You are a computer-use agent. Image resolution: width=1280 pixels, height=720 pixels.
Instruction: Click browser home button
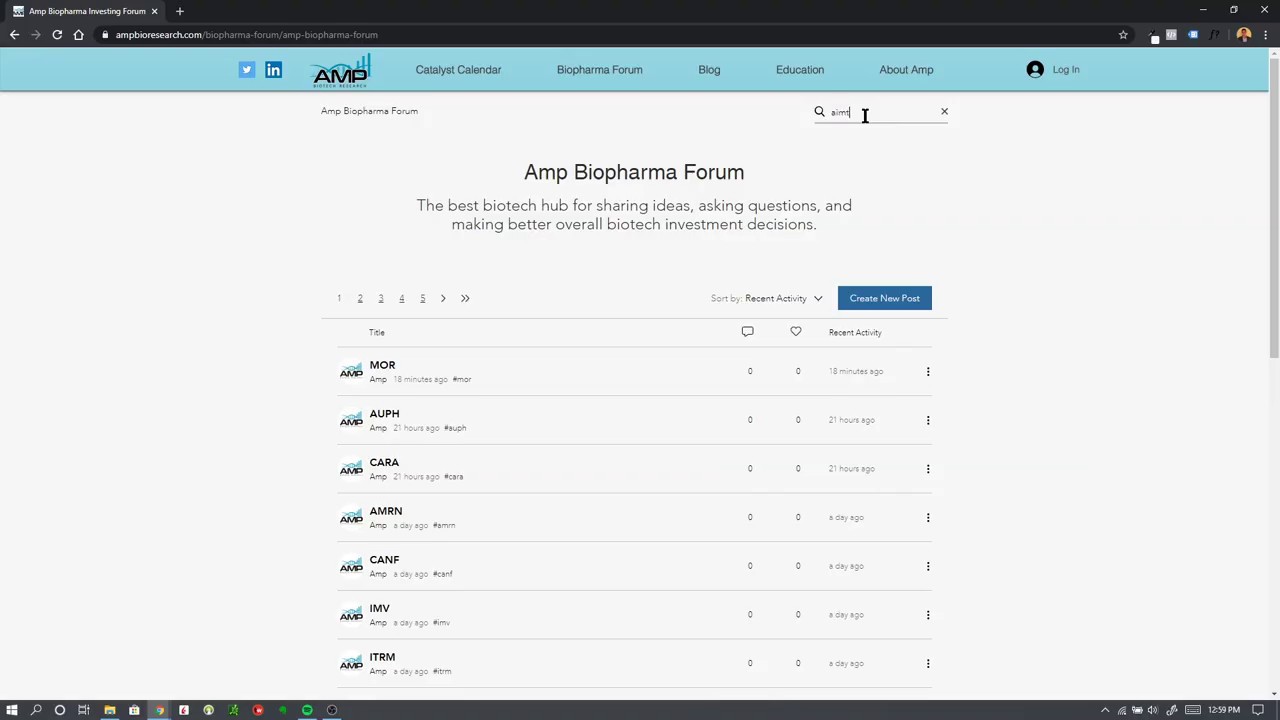(x=78, y=35)
